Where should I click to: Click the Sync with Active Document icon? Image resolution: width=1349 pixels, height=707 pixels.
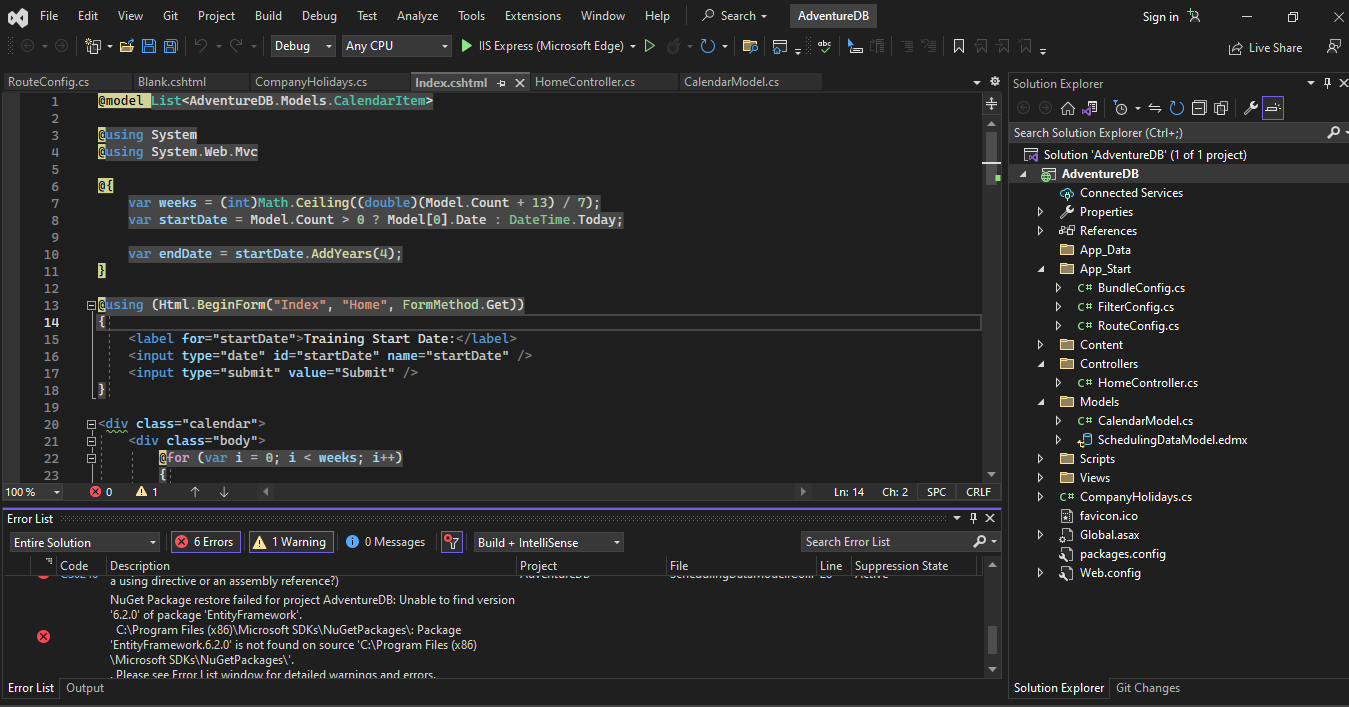click(1154, 108)
